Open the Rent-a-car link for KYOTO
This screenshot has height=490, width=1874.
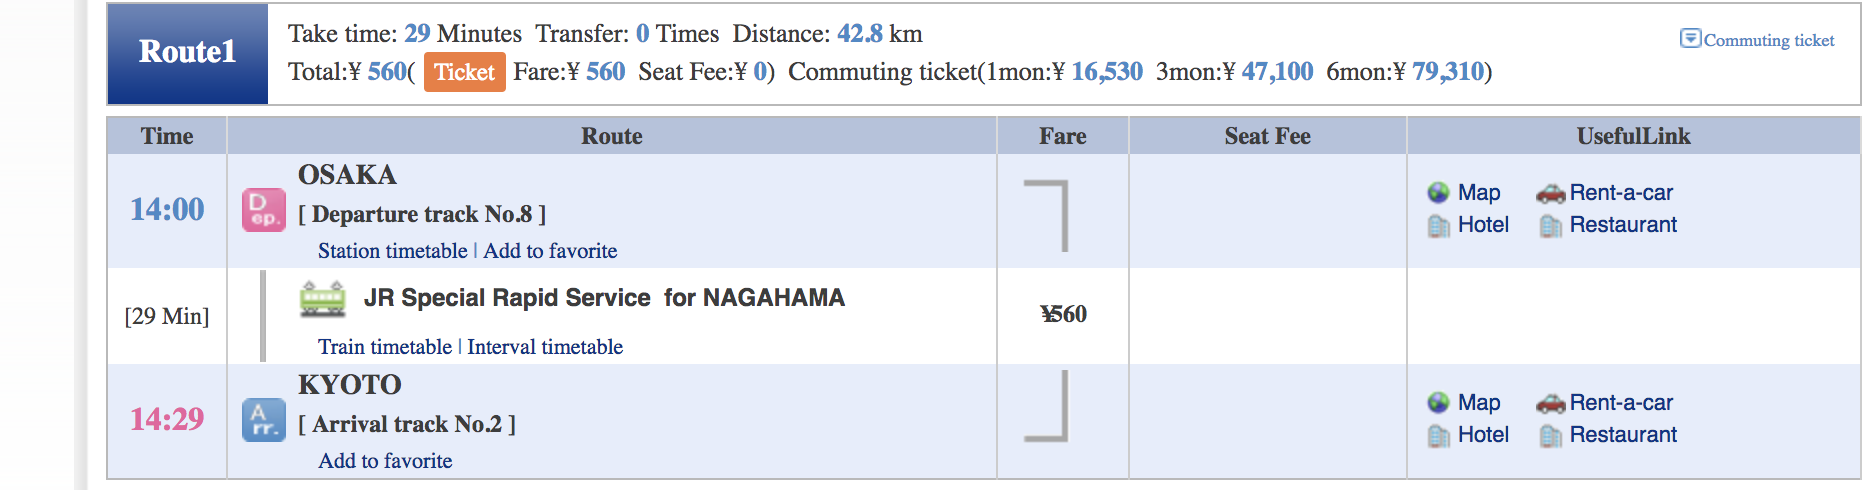tap(1621, 403)
